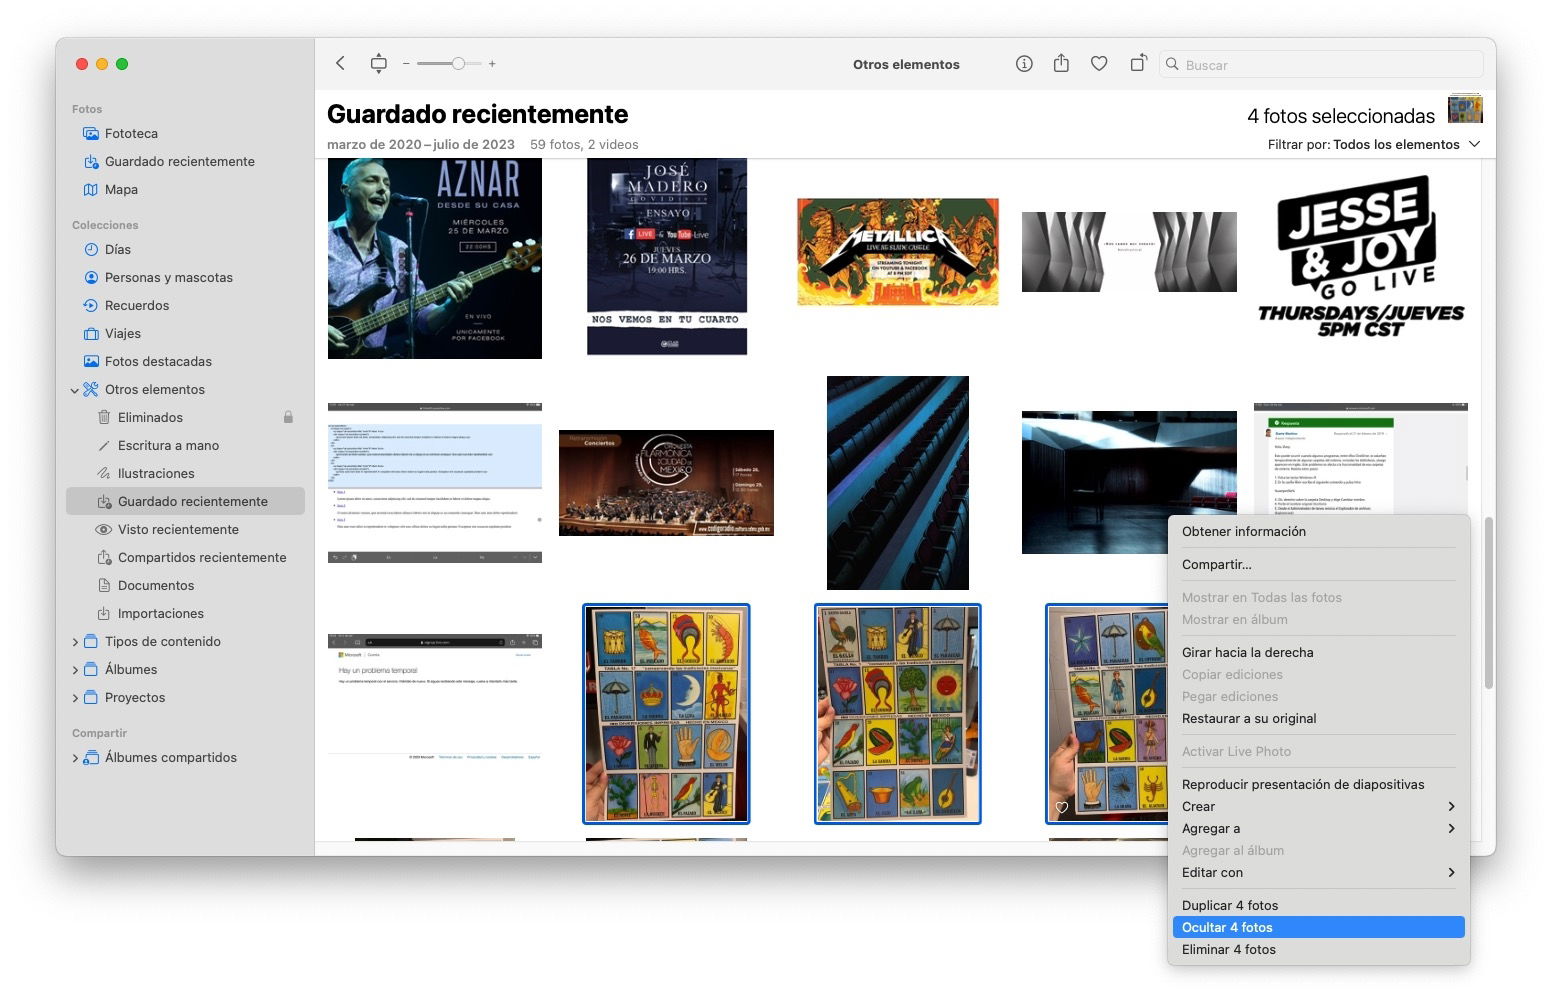Choose Reproducir presentación de diapositivas
The width and height of the screenshot is (1552, 992).
point(1318,784)
